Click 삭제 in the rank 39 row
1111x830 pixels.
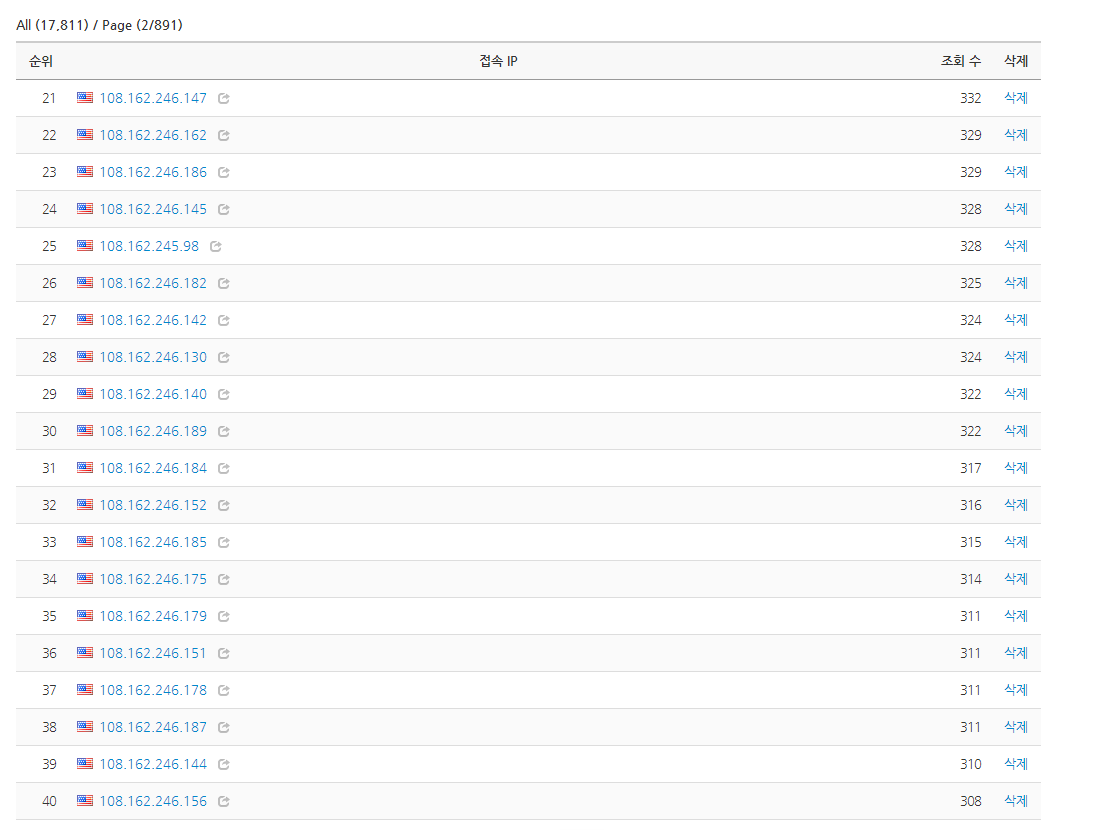[x=1015, y=764]
